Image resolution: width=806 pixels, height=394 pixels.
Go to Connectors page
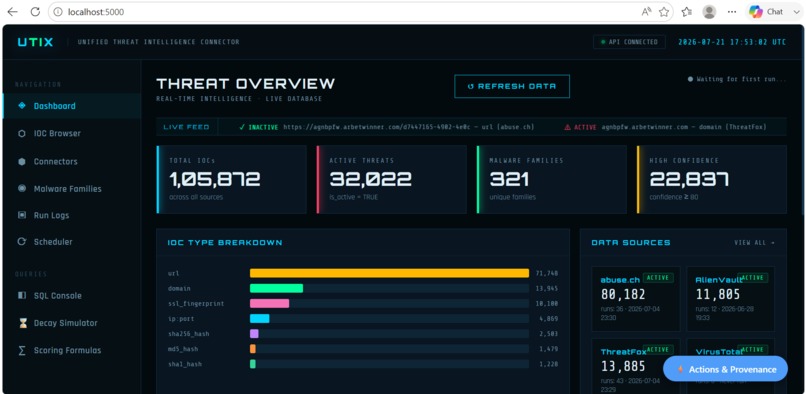72,162
